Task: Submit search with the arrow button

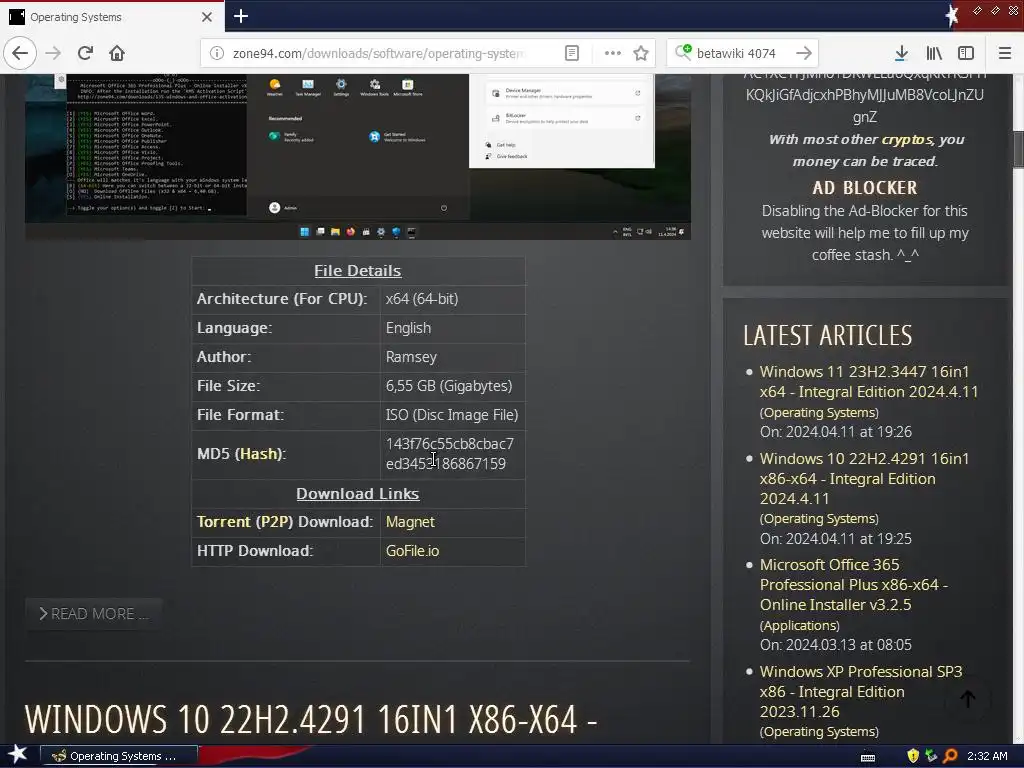Action: click(804, 53)
